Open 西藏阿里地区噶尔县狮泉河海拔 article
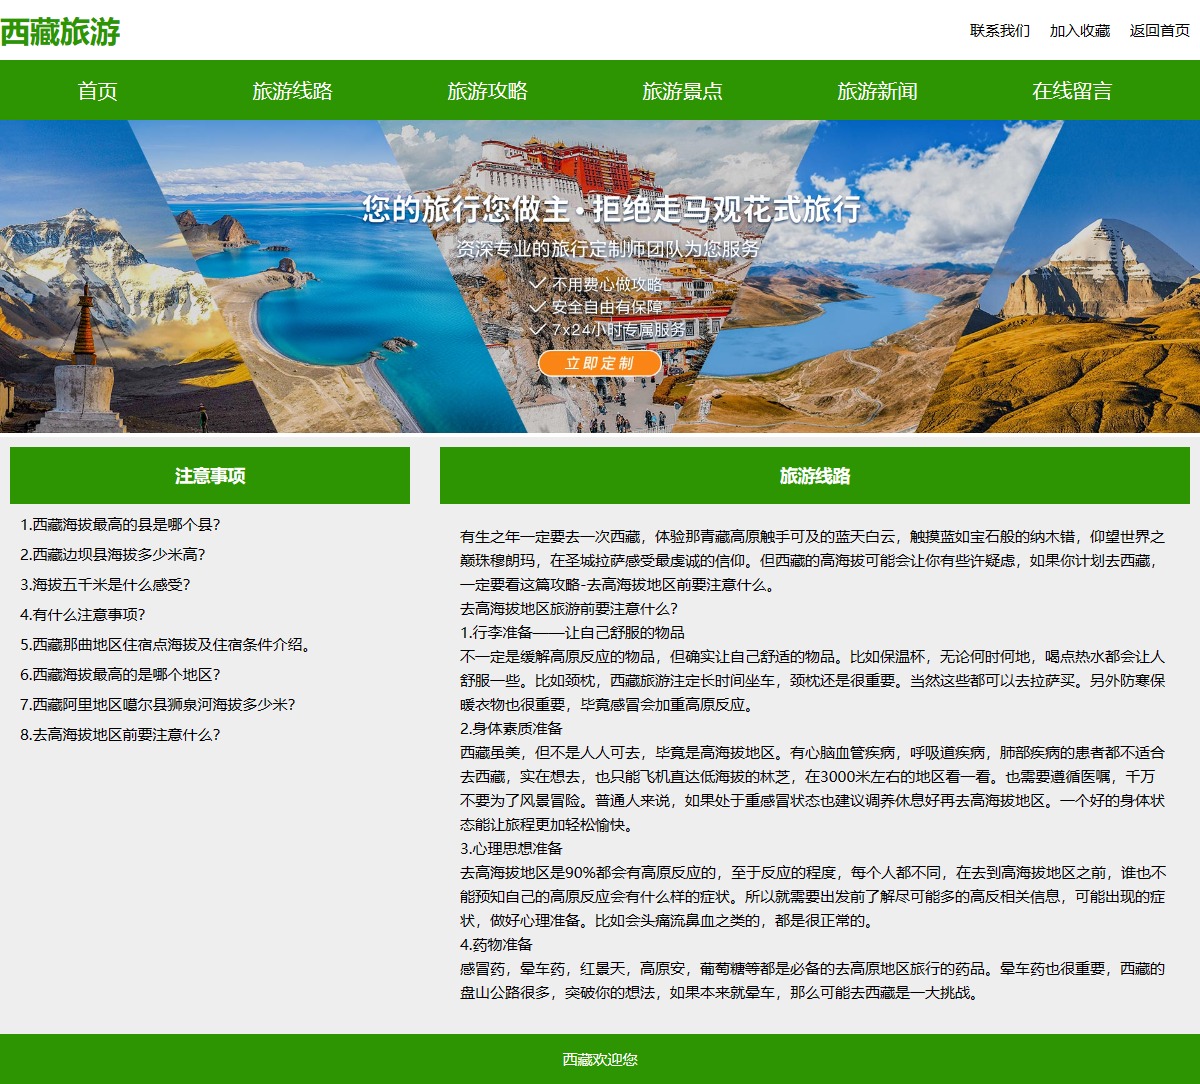The image size is (1200, 1084). pos(157,705)
